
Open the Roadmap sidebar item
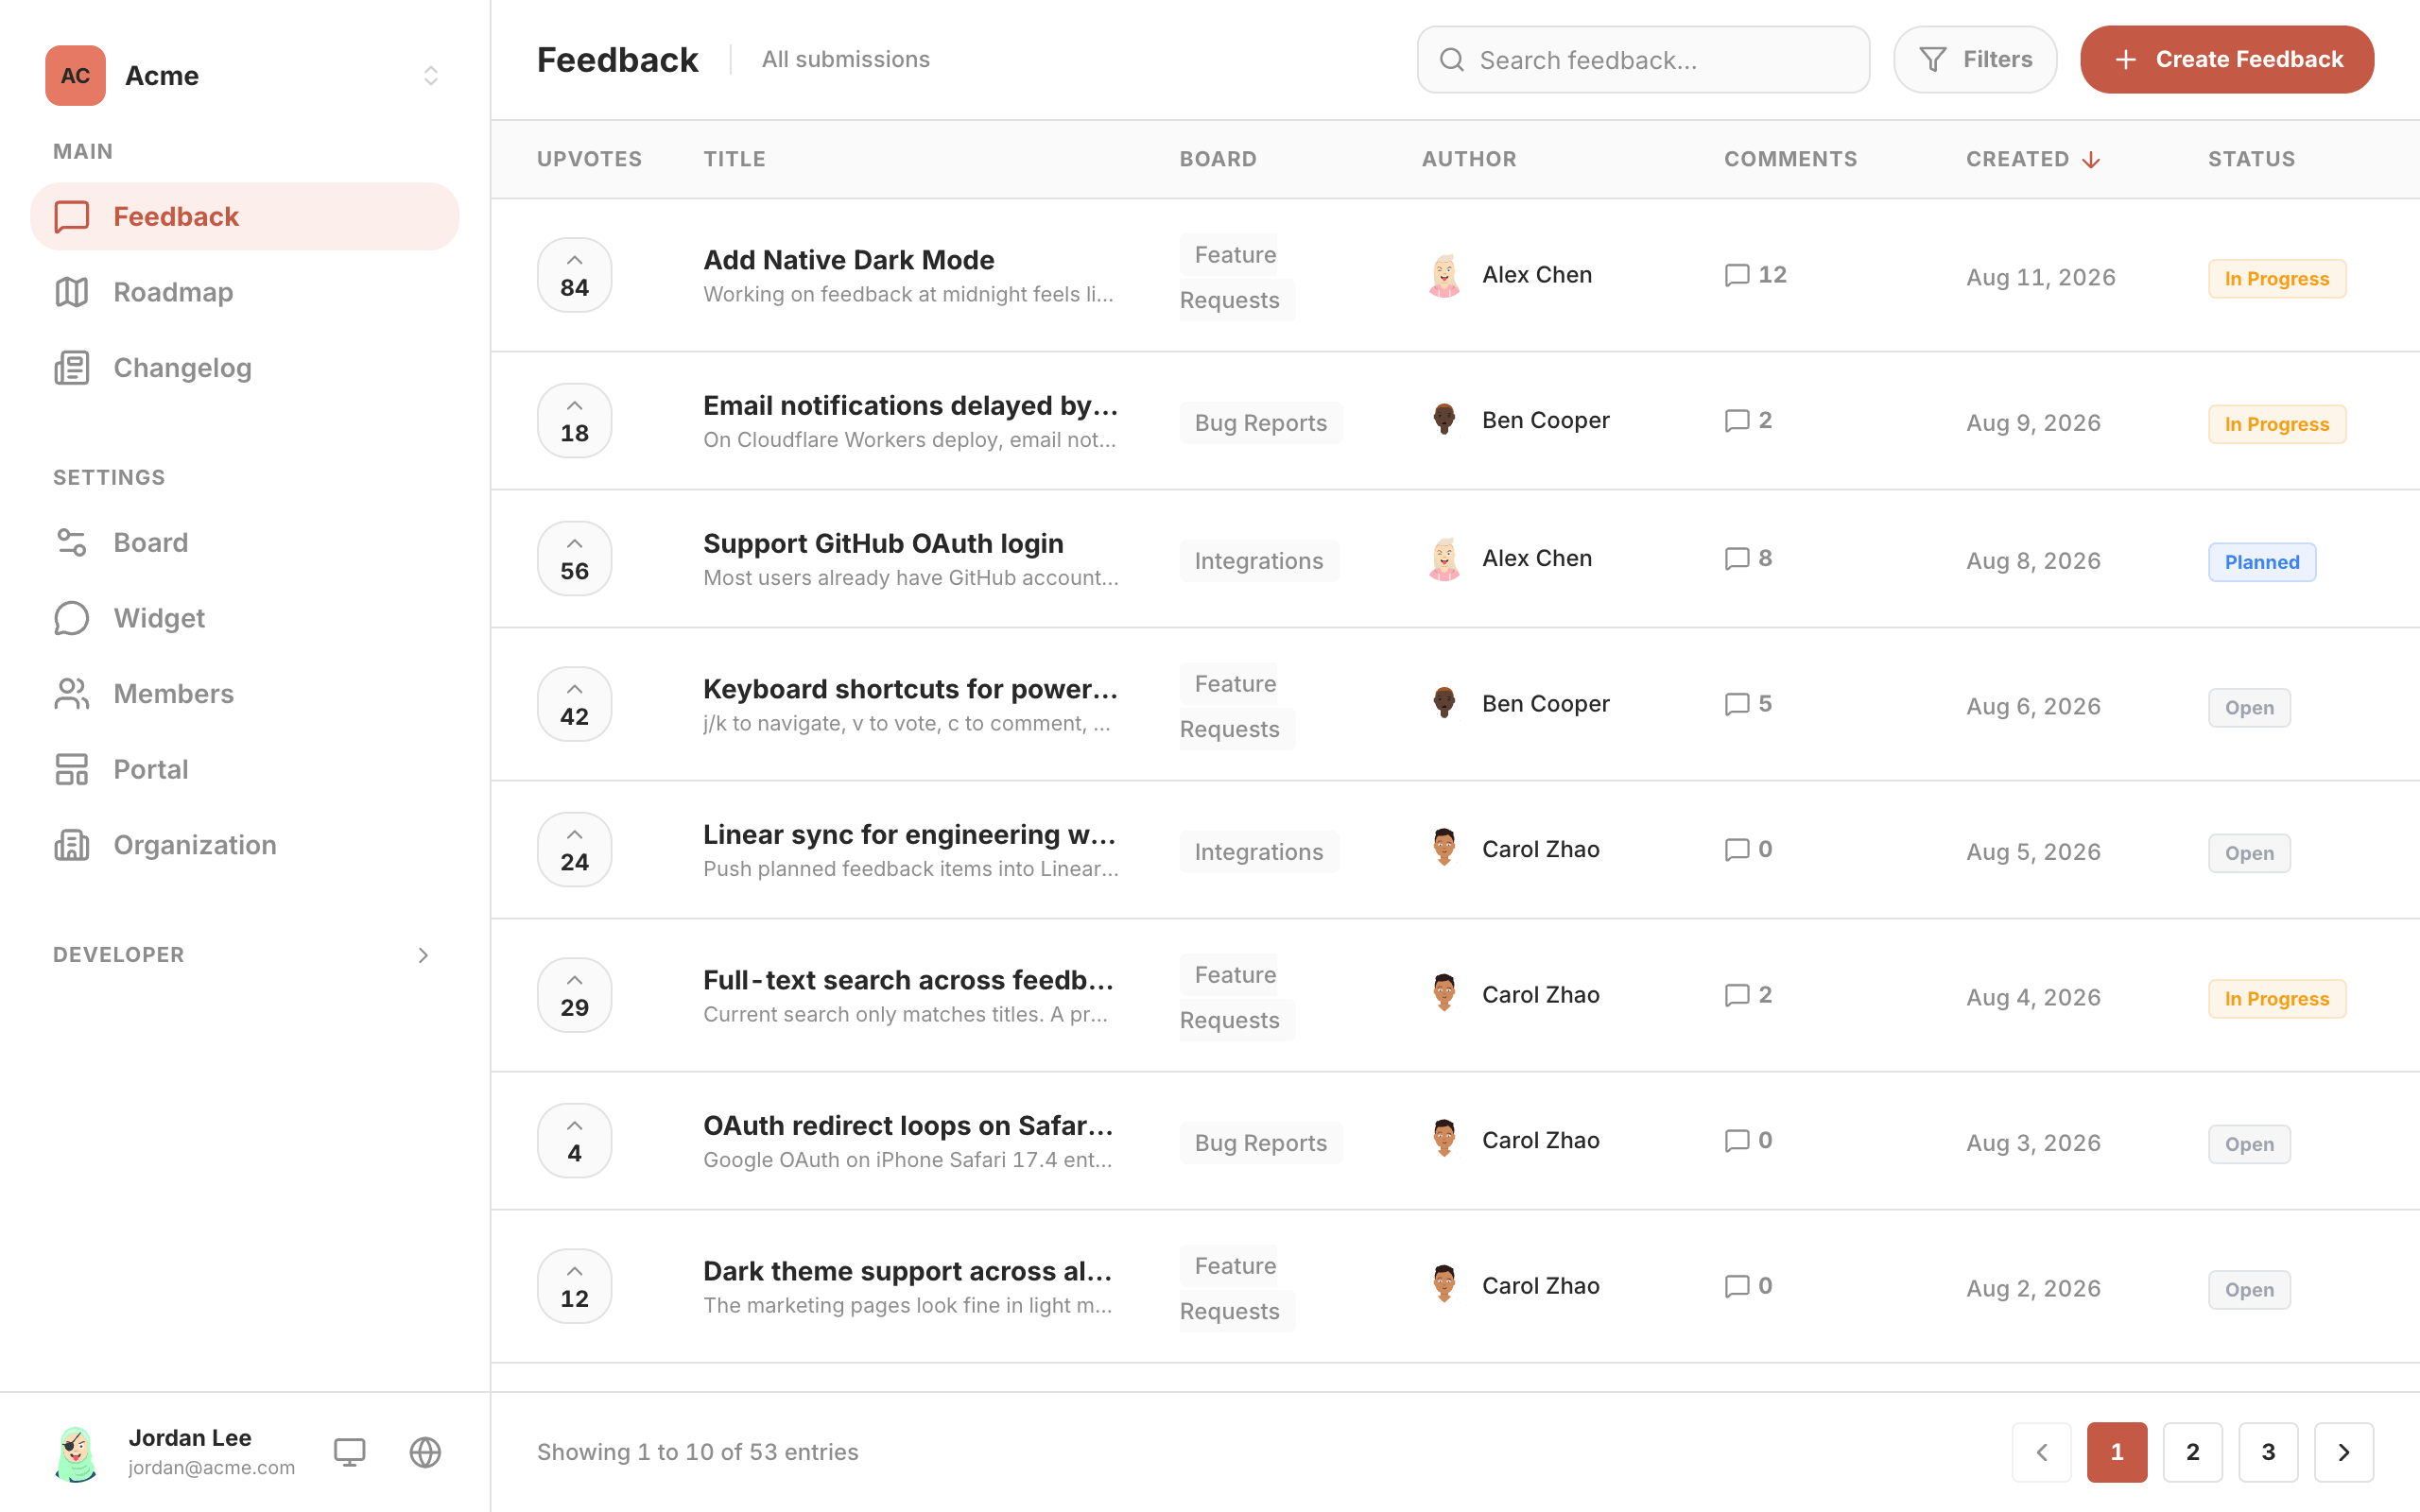click(244, 292)
